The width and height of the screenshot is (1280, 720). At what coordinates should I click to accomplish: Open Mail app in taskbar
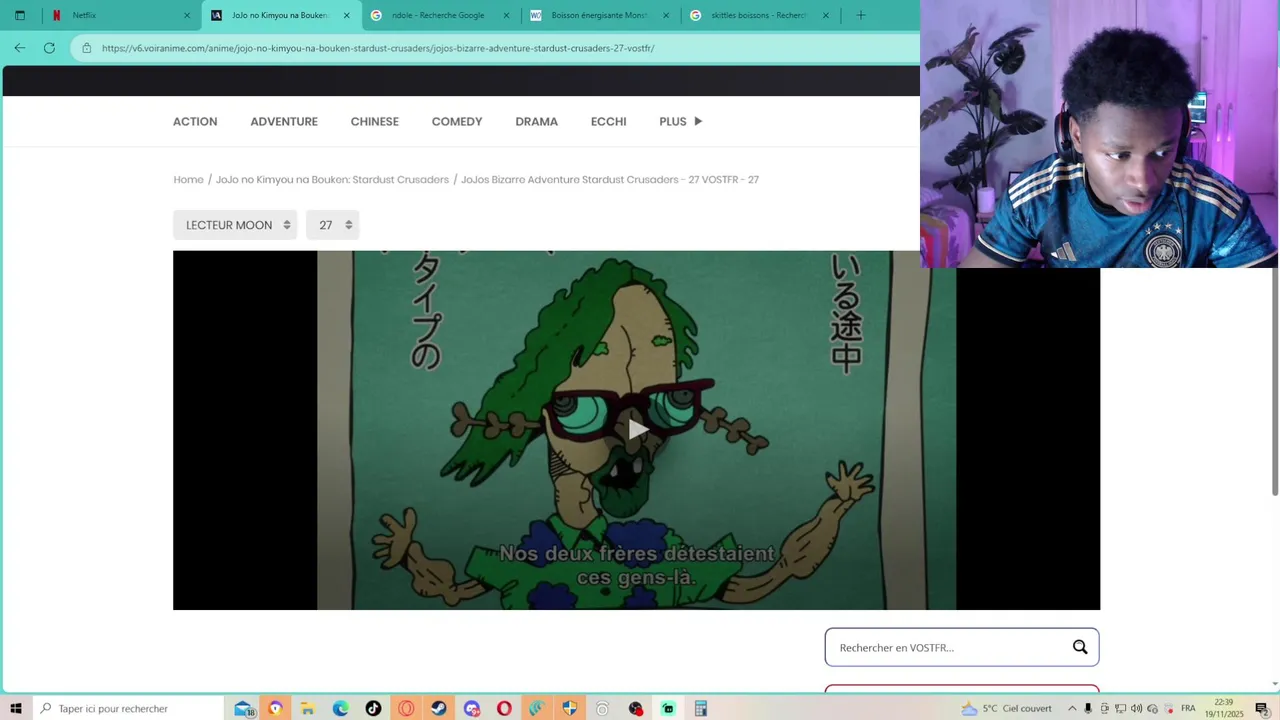click(244, 708)
